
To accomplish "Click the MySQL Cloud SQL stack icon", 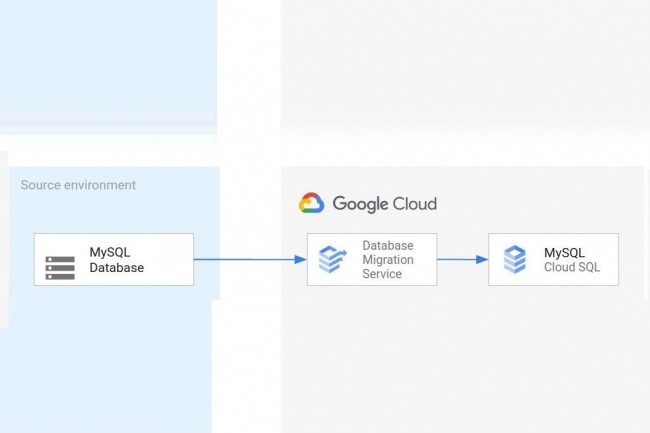I will (x=514, y=259).
